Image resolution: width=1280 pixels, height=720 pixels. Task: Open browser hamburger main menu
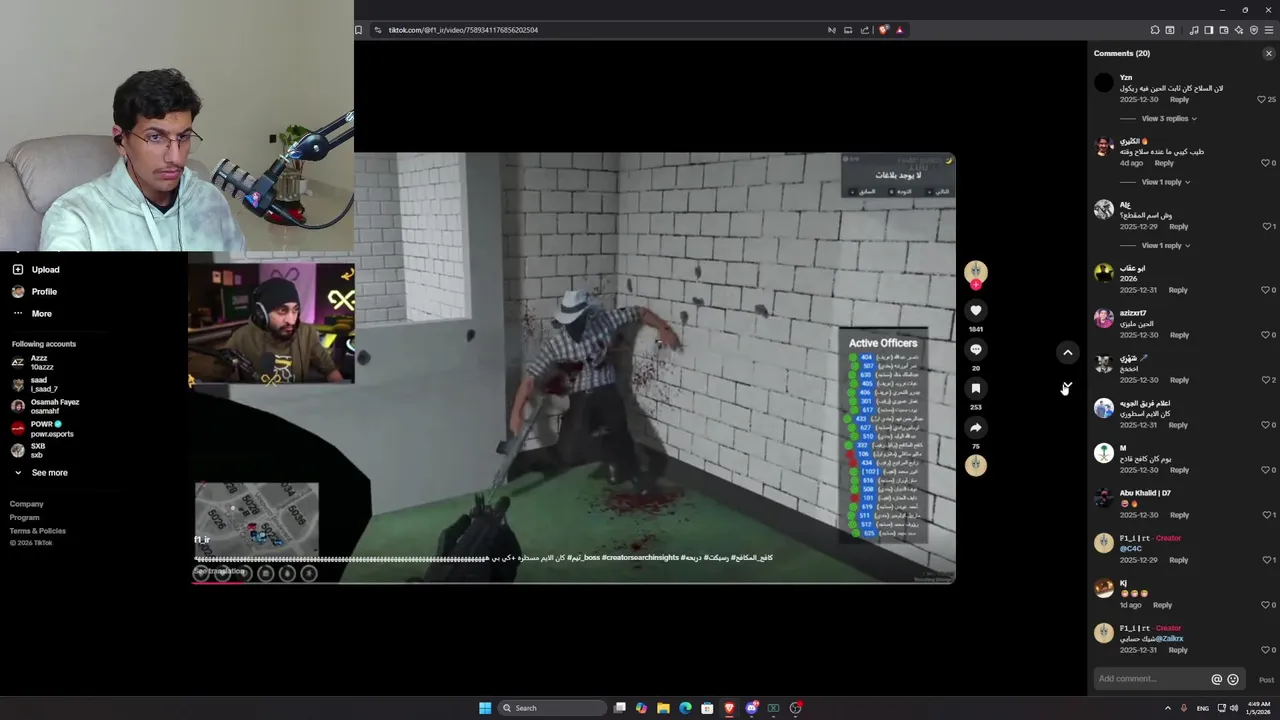click(1269, 30)
